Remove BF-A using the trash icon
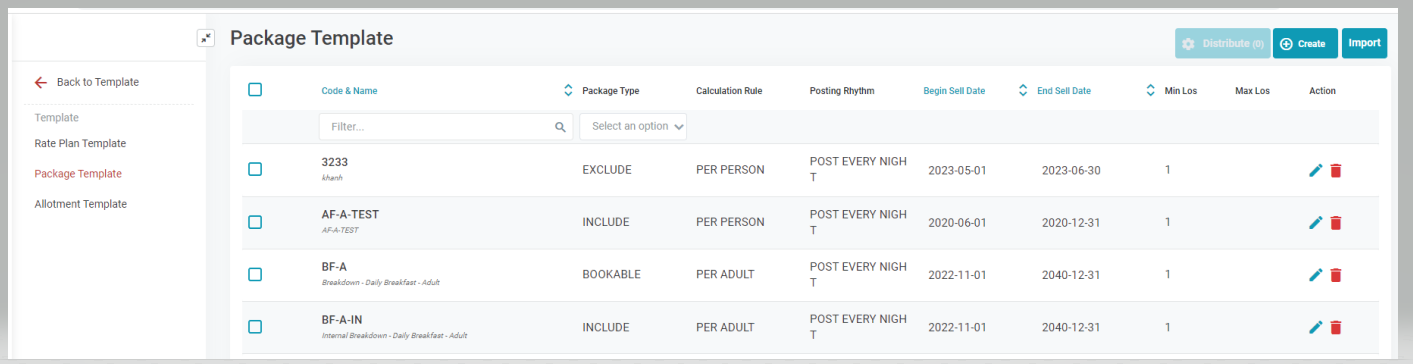This screenshot has height=364, width=1413. tap(1336, 275)
